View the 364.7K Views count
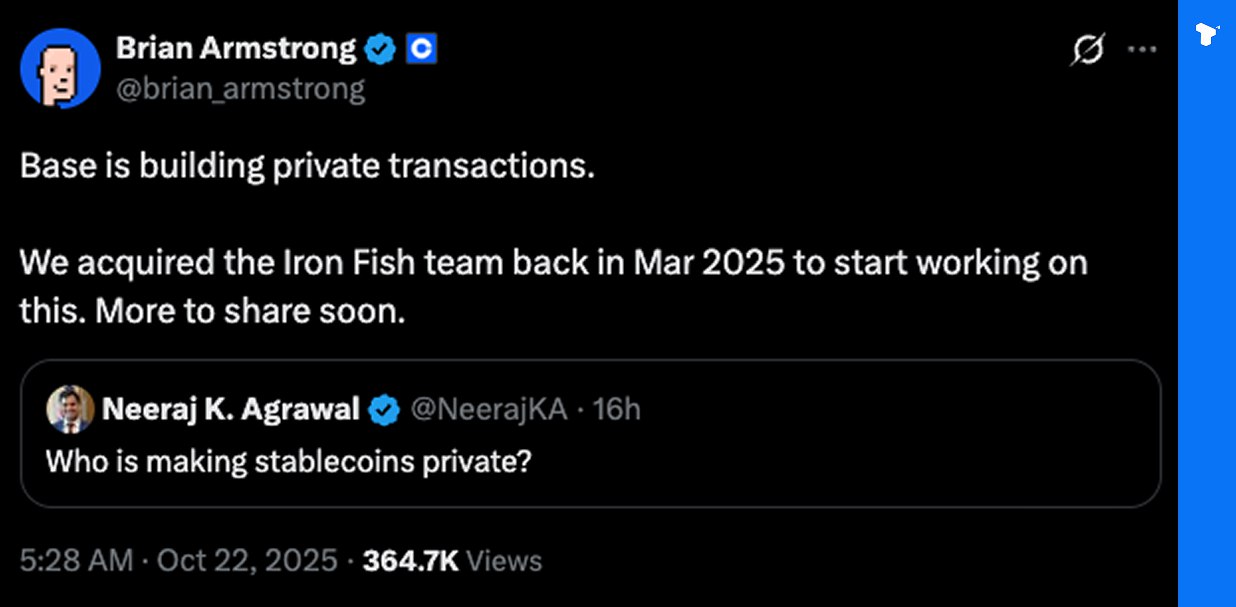Viewport: 1236px width, 607px height. (x=452, y=560)
